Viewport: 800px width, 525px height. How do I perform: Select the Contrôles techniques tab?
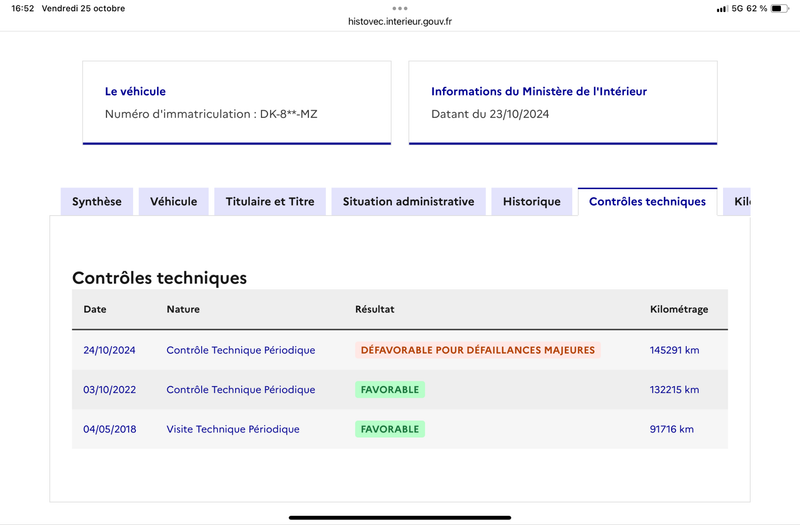coord(647,202)
